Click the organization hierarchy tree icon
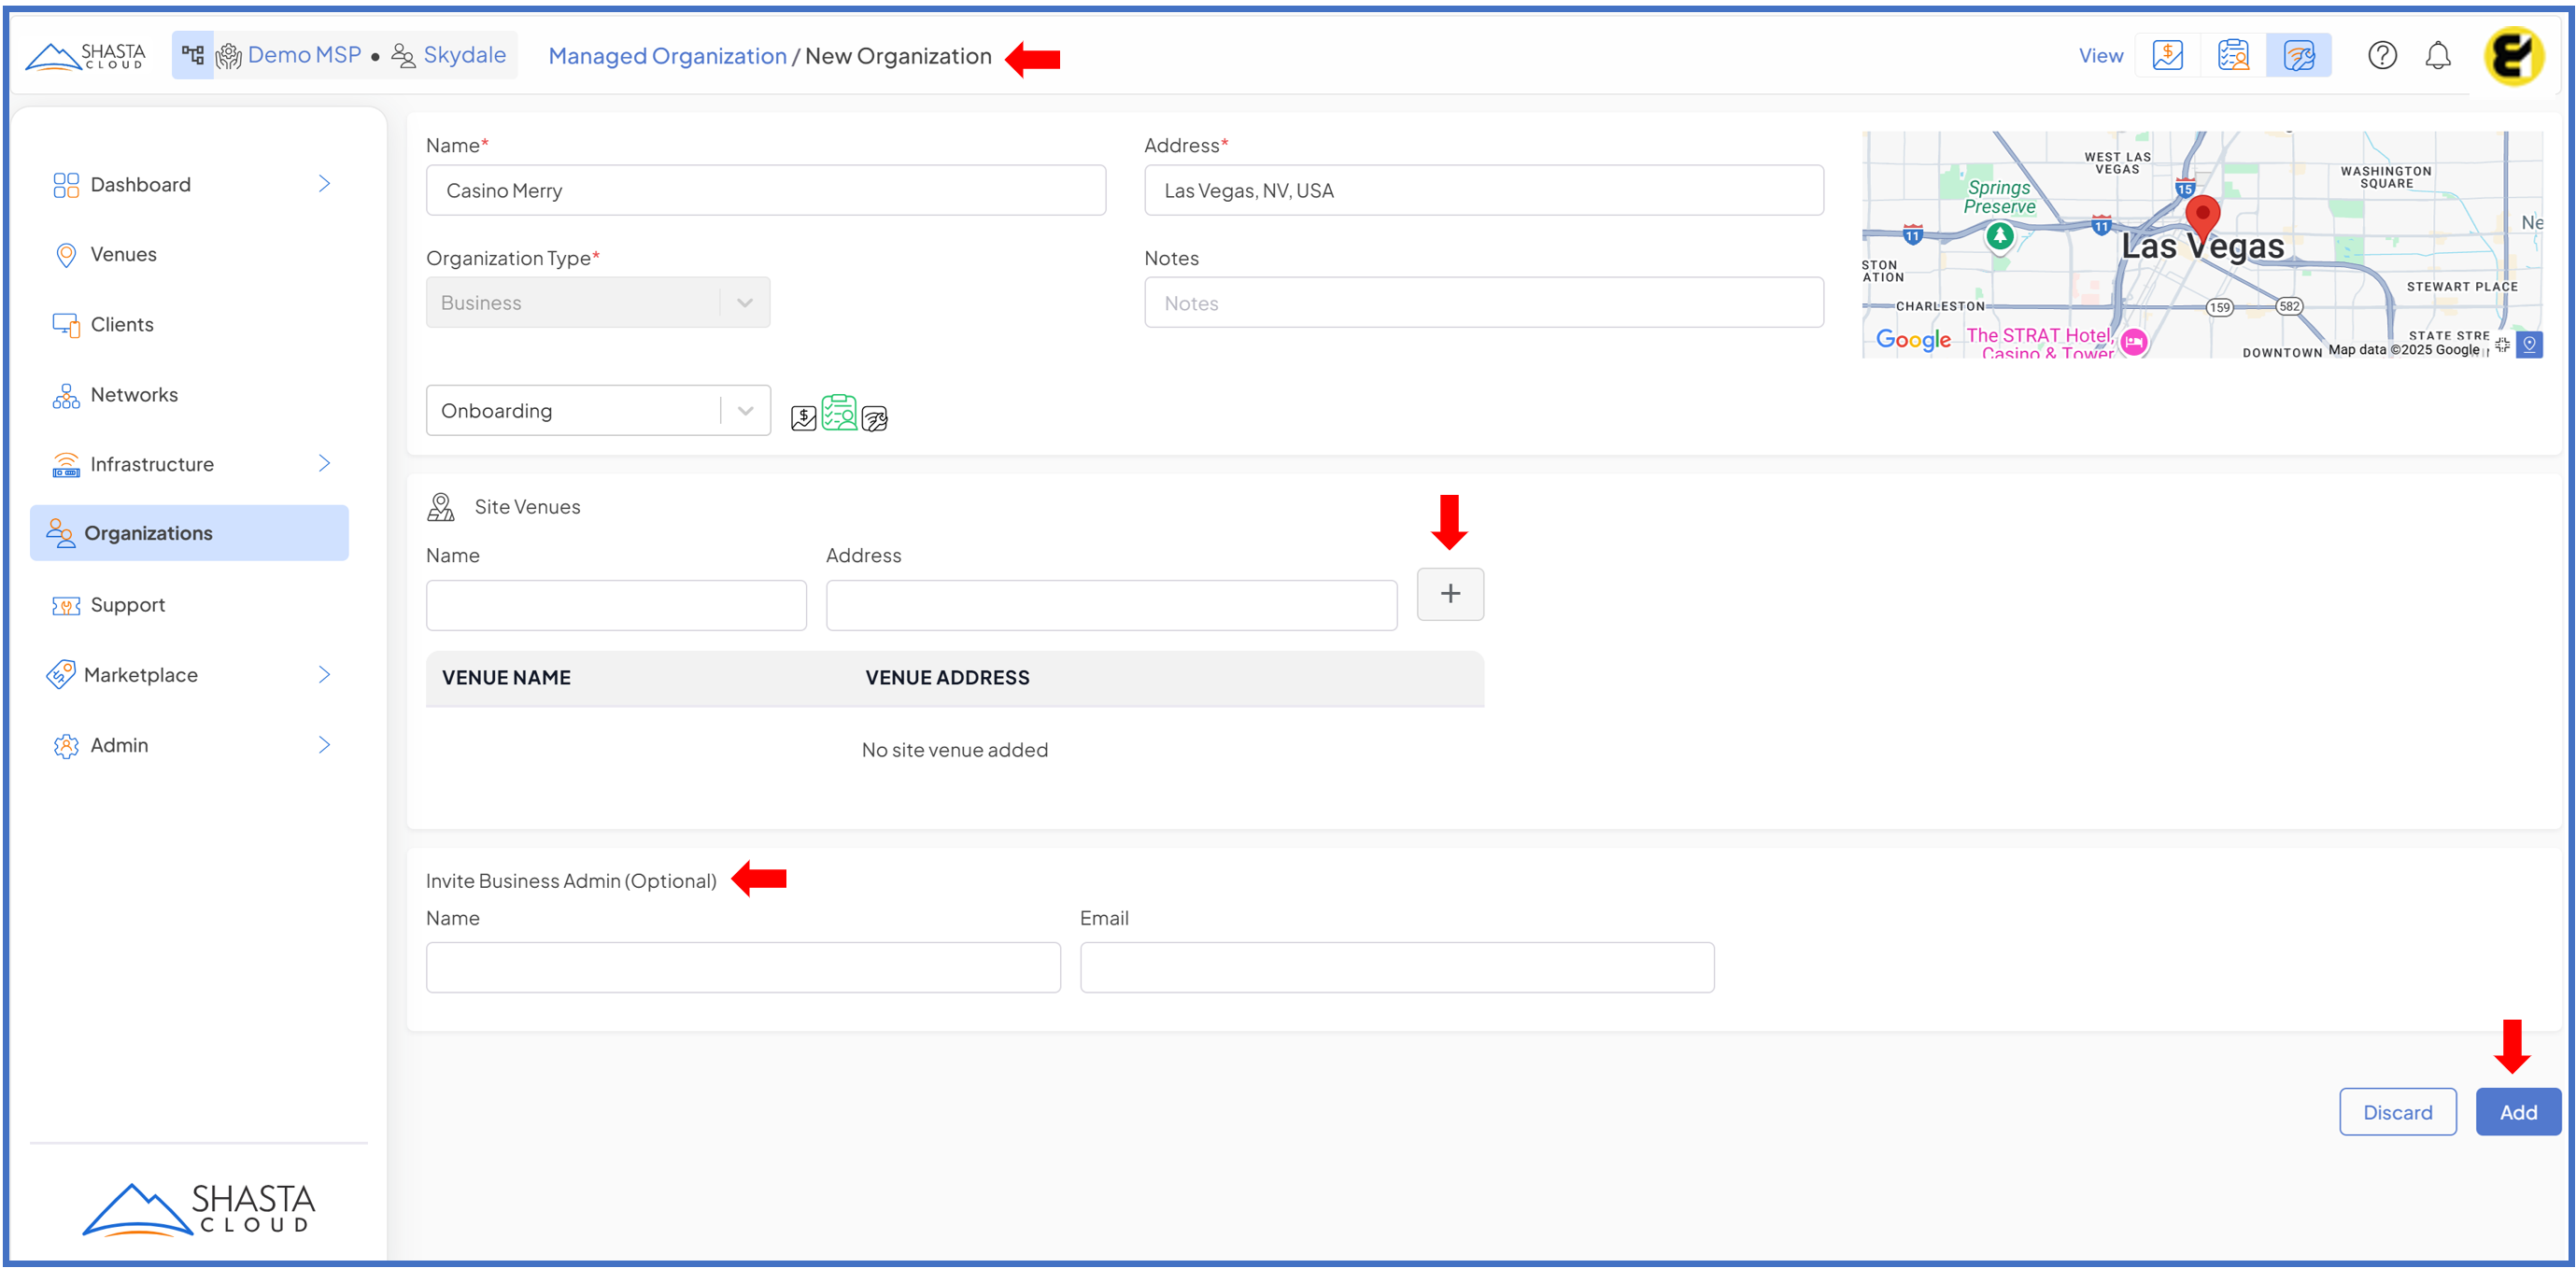The height and width of the screenshot is (1268, 2576). pyautogui.click(x=192, y=55)
